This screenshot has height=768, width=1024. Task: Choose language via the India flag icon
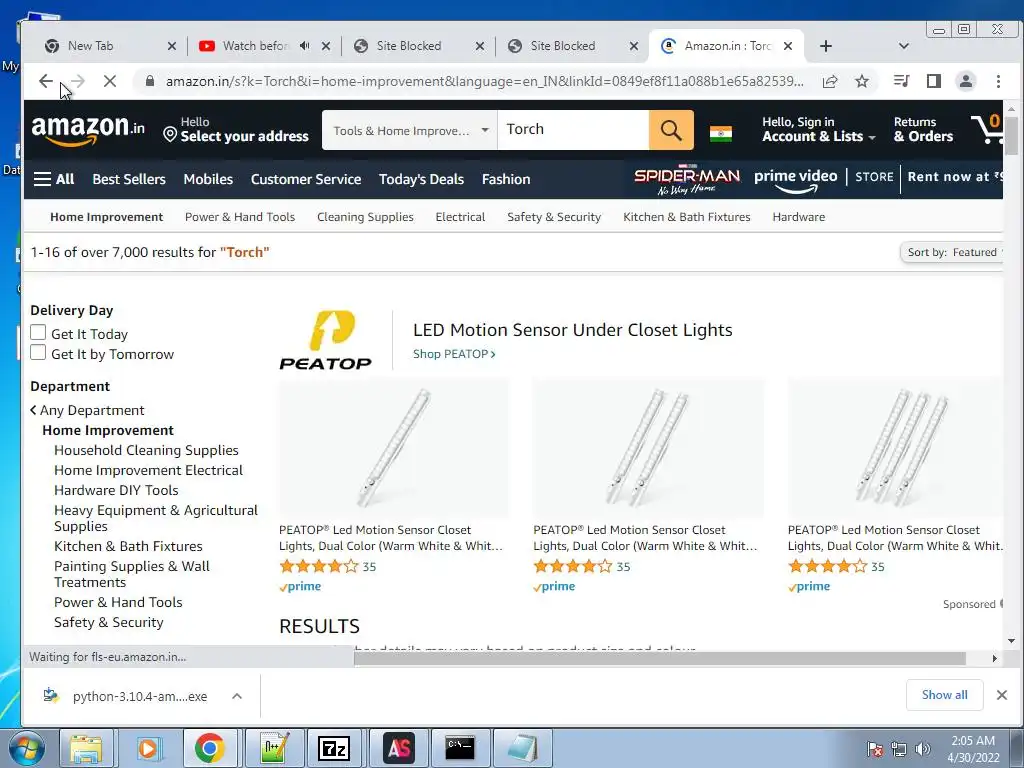[x=721, y=133]
